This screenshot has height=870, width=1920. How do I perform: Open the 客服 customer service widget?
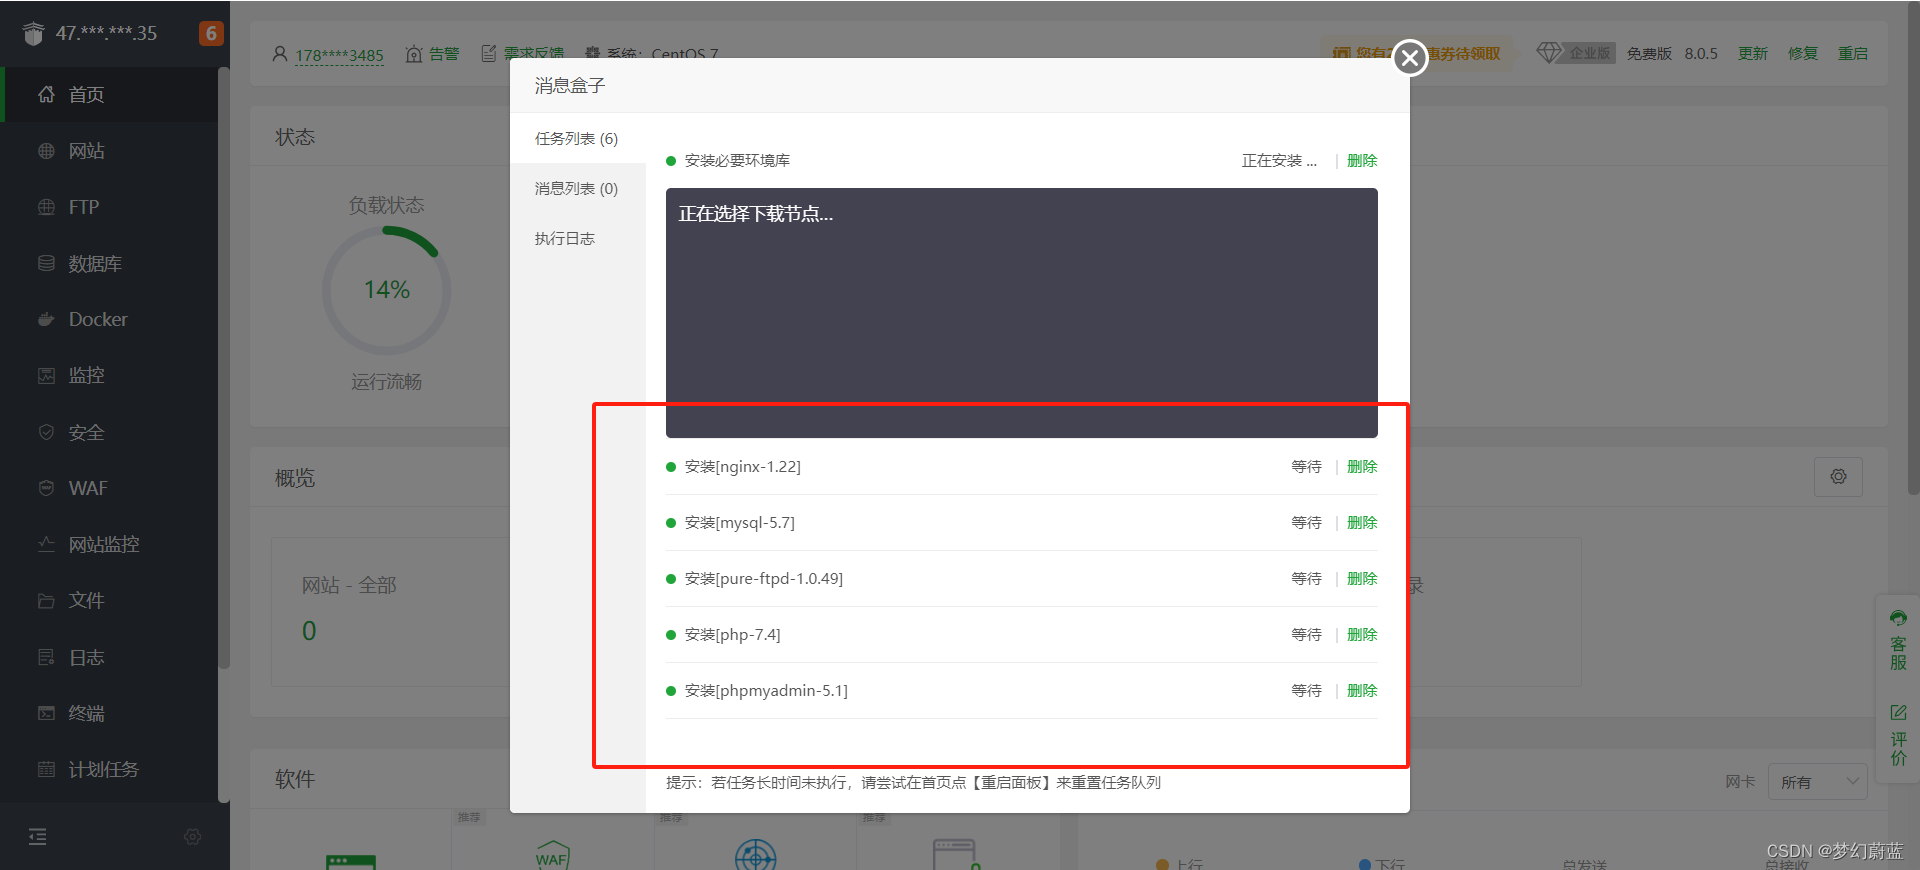(x=1898, y=640)
